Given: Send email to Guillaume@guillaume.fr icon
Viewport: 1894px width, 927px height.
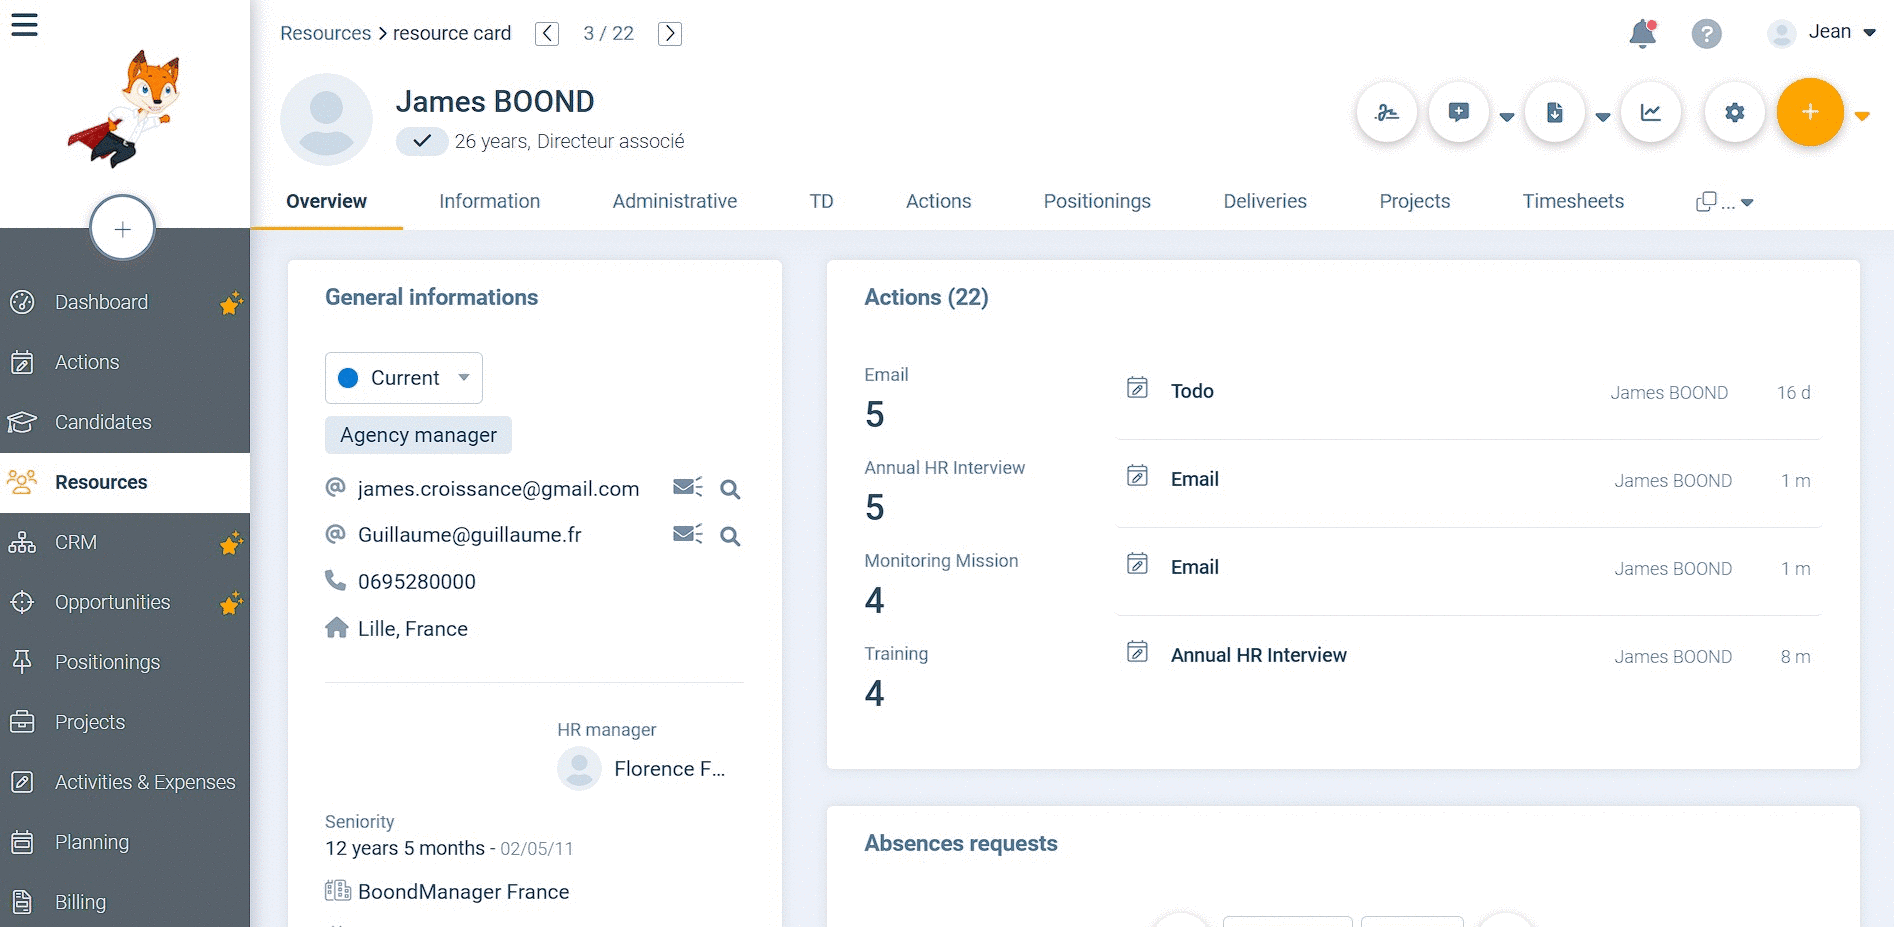Looking at the screenshot, I should coord(687,534).
